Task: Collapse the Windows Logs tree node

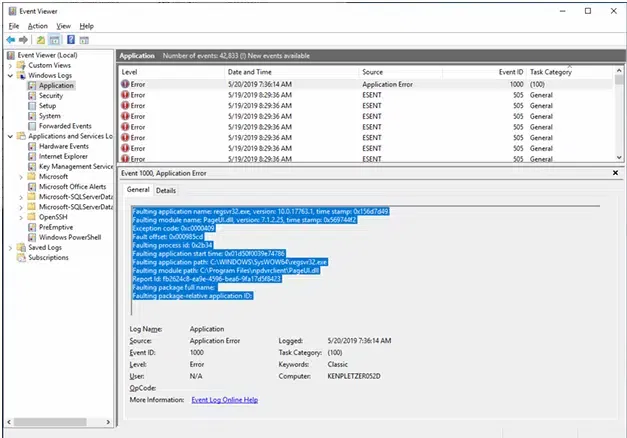Action: click(x=10, y=75)
